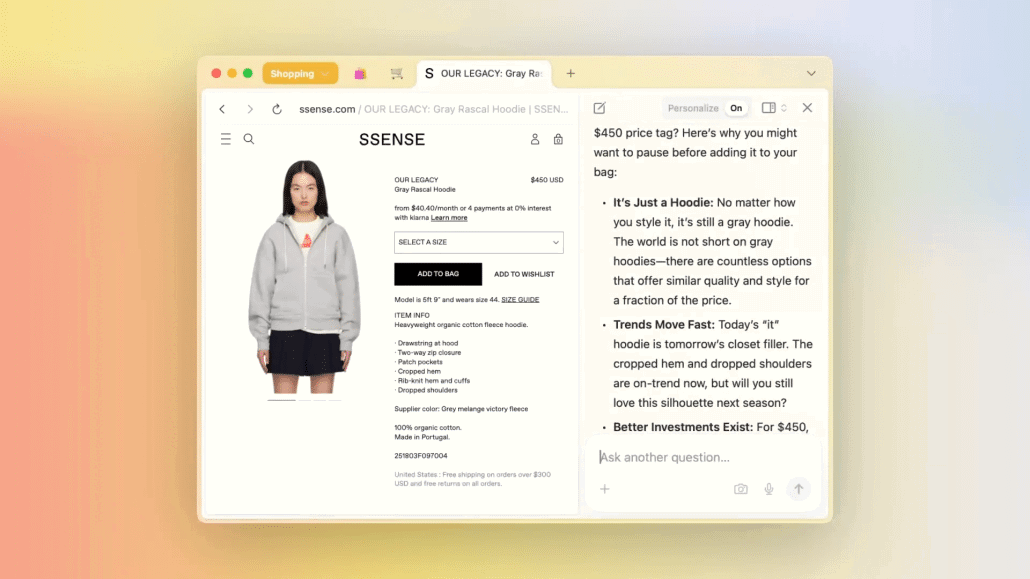Click the OUR LEGACY brand name
The width and height of the screenshot is (1030, 579).
pyautogui.click(x=416, y=179)
